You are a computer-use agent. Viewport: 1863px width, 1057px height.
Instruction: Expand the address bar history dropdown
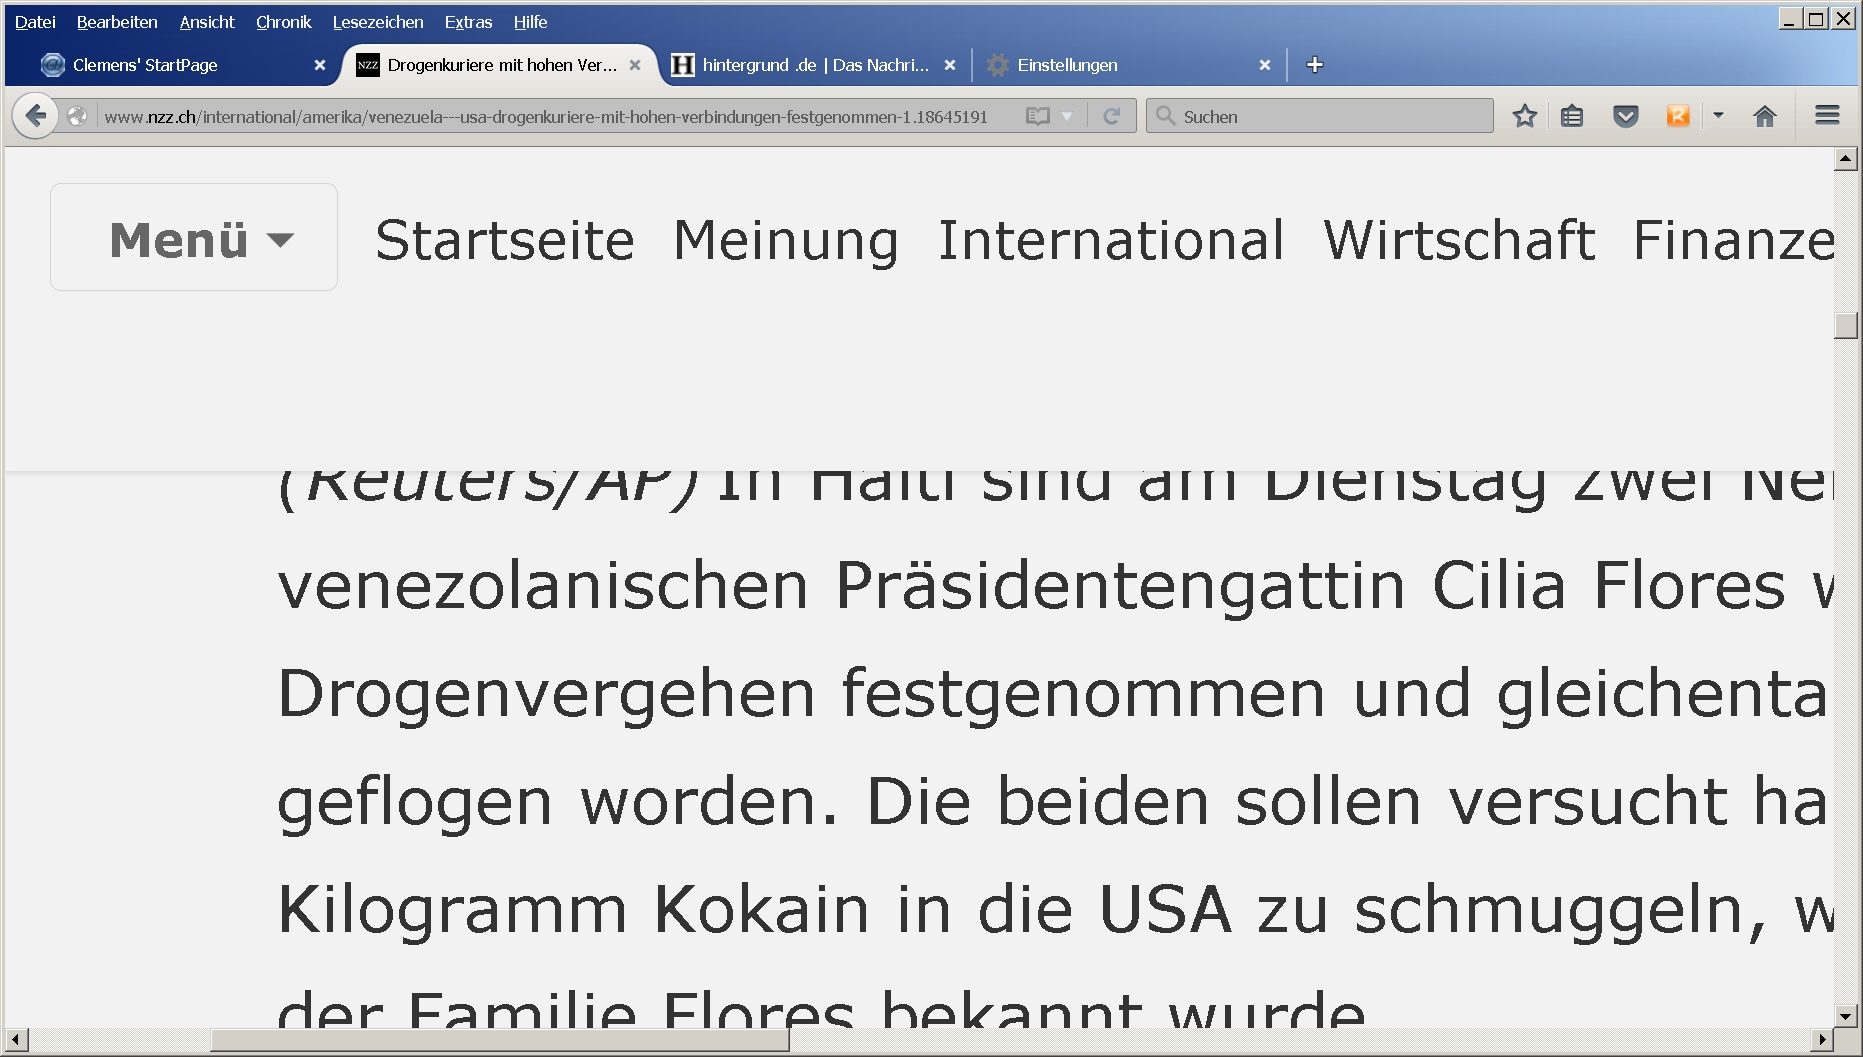1067,116
